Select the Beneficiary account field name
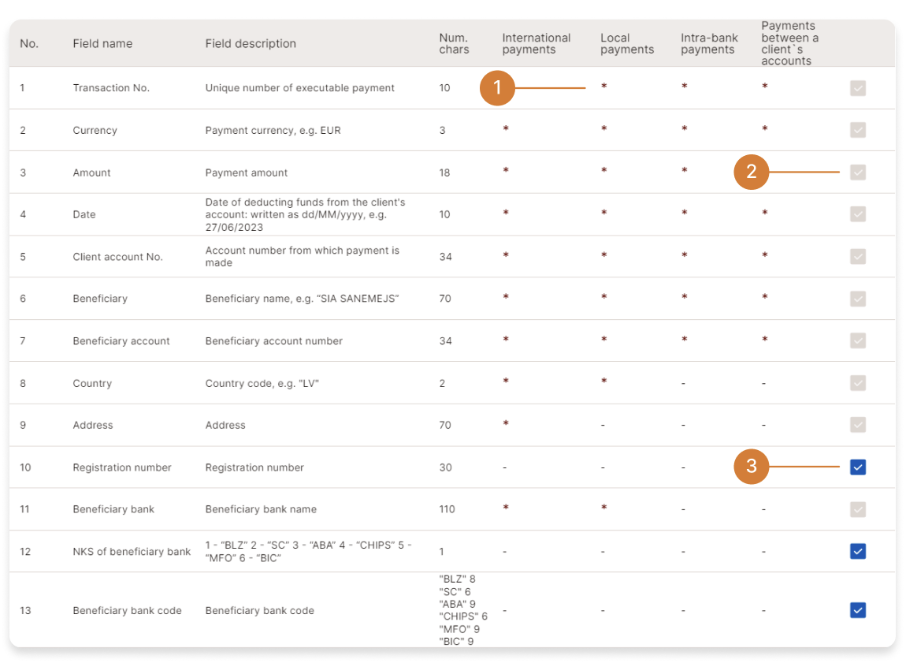Image resolution: width=912 pixels, height=662 pixels. 121,341
